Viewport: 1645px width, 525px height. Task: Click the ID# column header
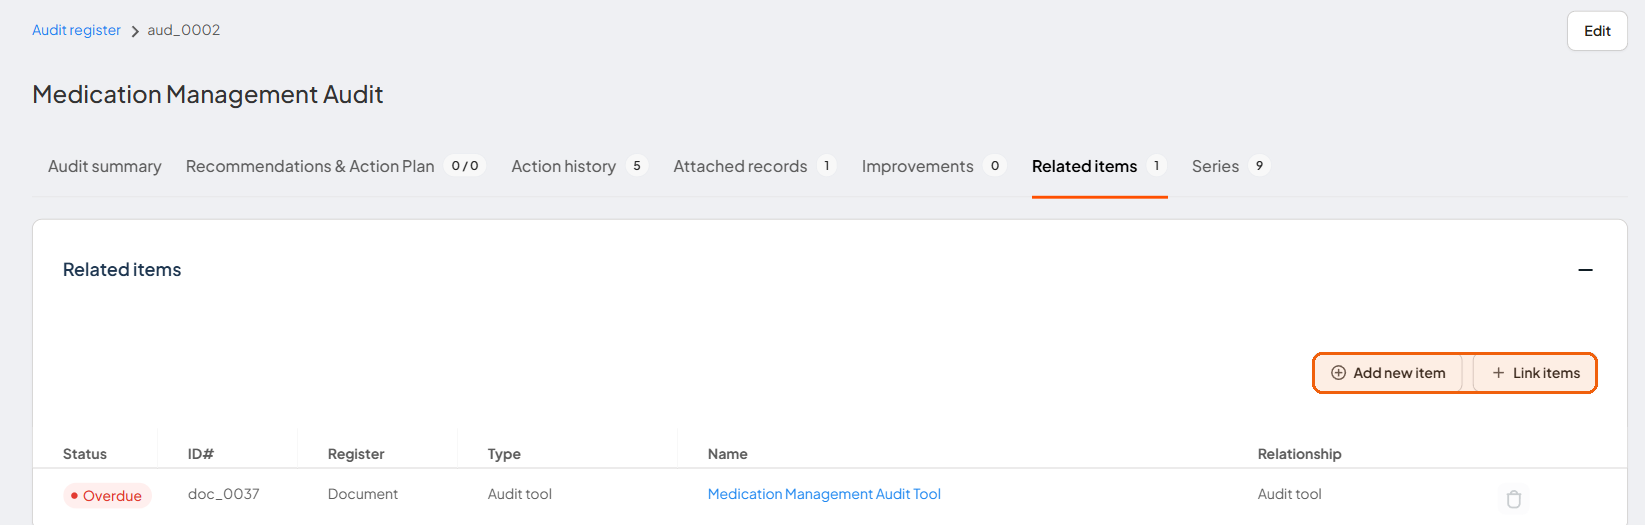click(x=201, y=454)
